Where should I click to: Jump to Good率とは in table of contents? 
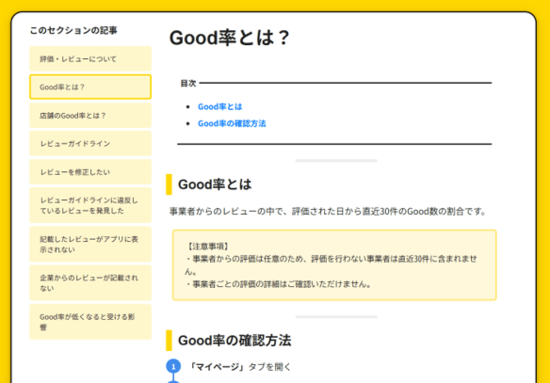[220, 107]
